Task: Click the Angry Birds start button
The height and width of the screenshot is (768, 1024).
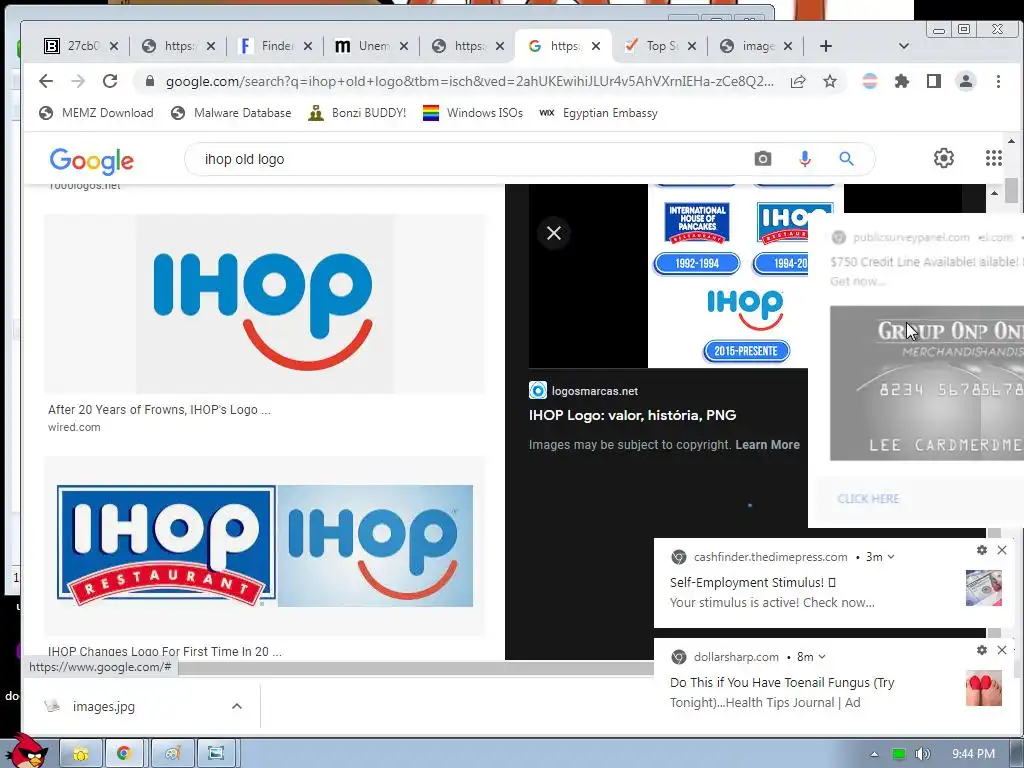Action: pos(26,751)
